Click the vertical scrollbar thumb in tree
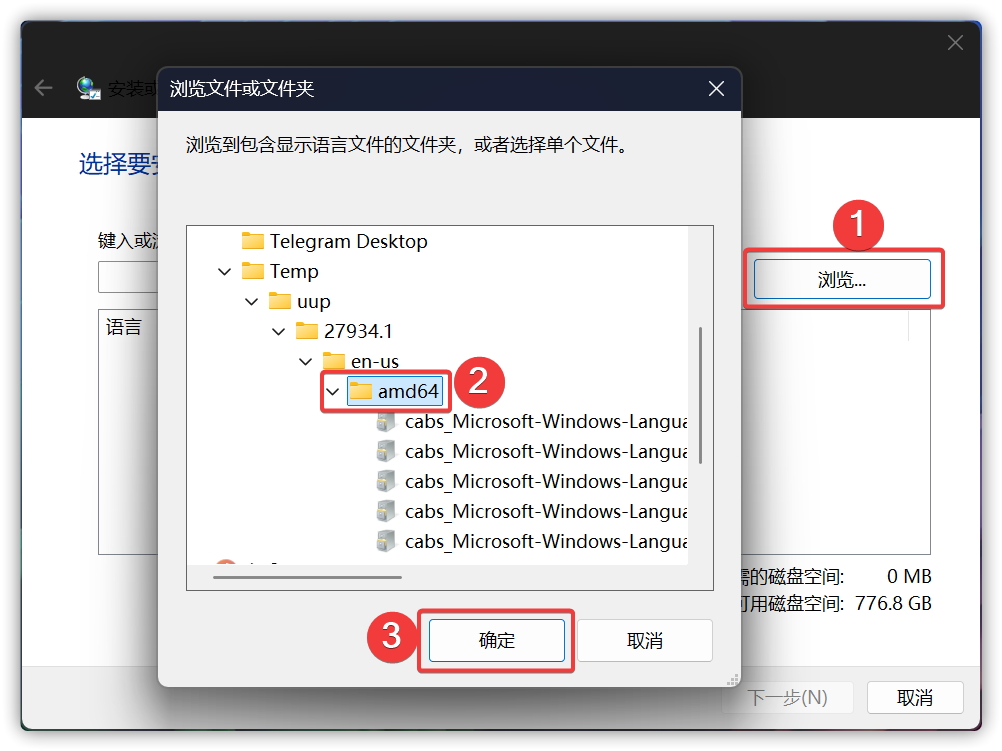The width and height of the screenshot is (1002, 751). 700,395
